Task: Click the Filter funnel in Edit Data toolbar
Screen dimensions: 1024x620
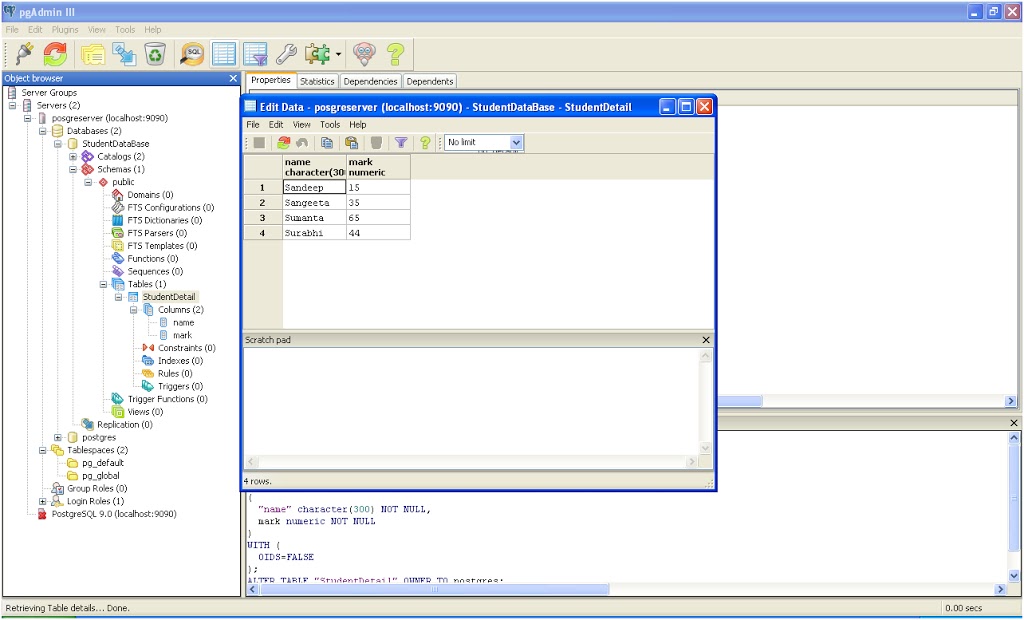Action: tap(401, 142)
